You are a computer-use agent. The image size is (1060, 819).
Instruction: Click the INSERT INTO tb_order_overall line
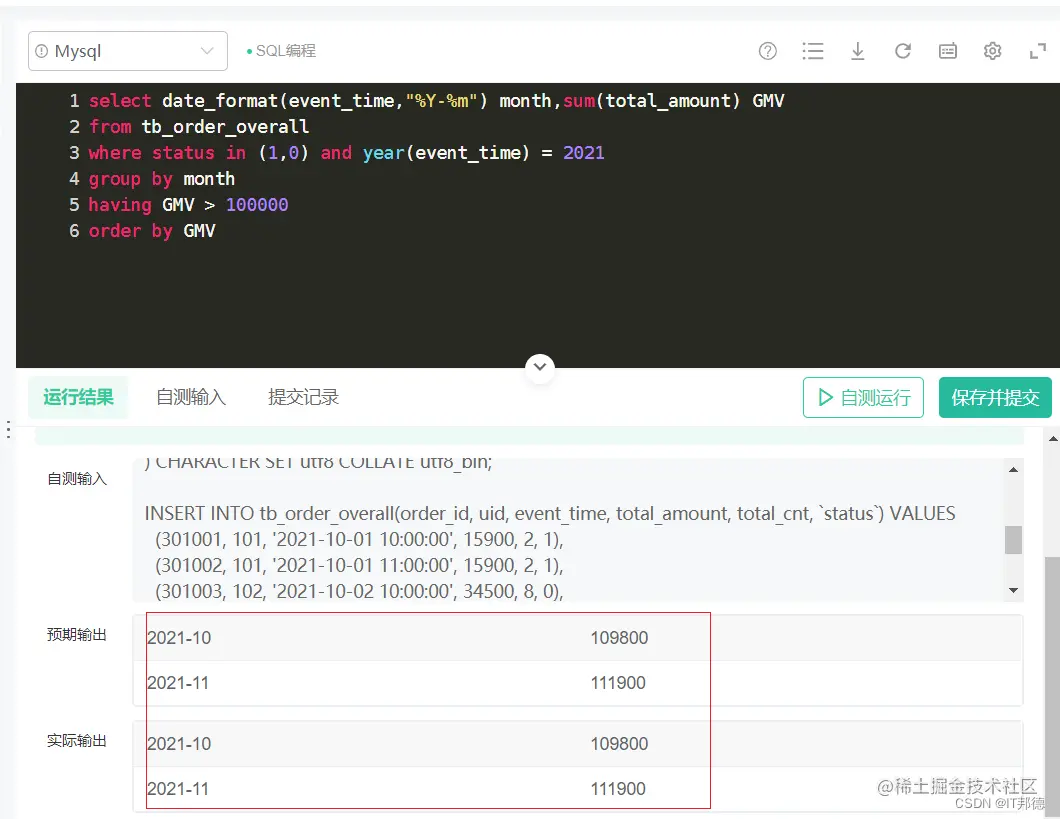coord(550,514)
